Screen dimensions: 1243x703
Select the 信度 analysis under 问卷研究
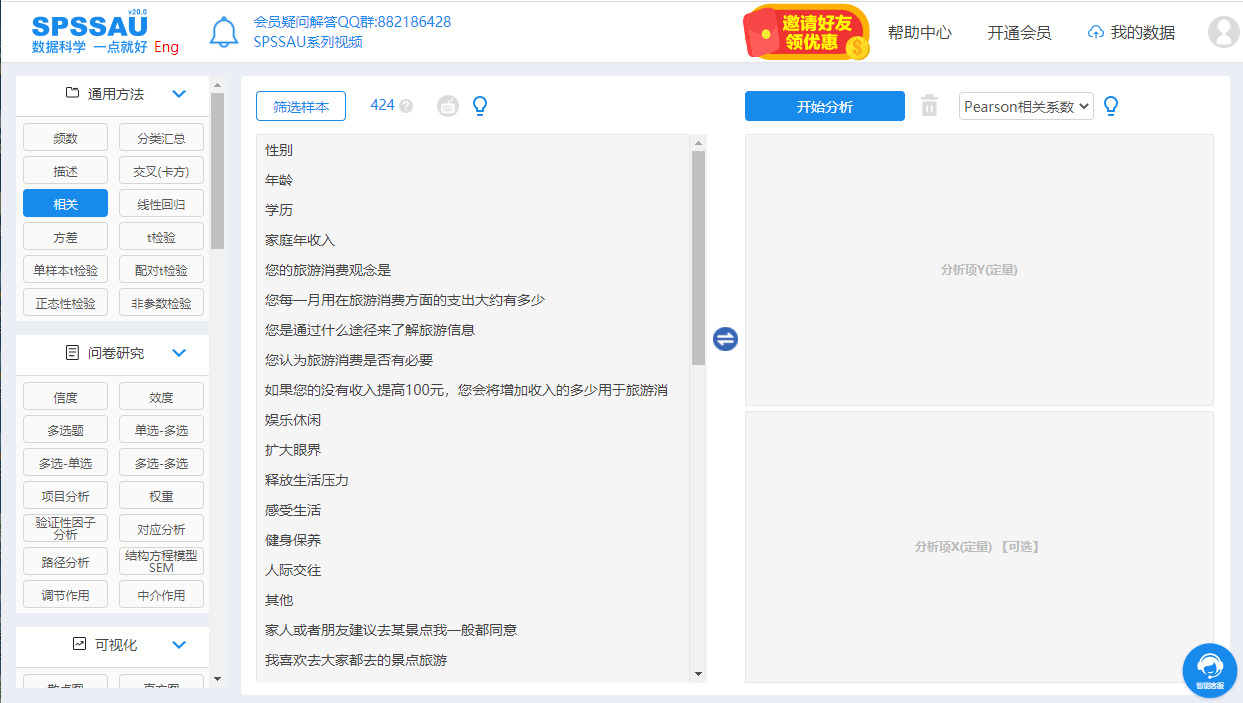click(x=65, y=396)
